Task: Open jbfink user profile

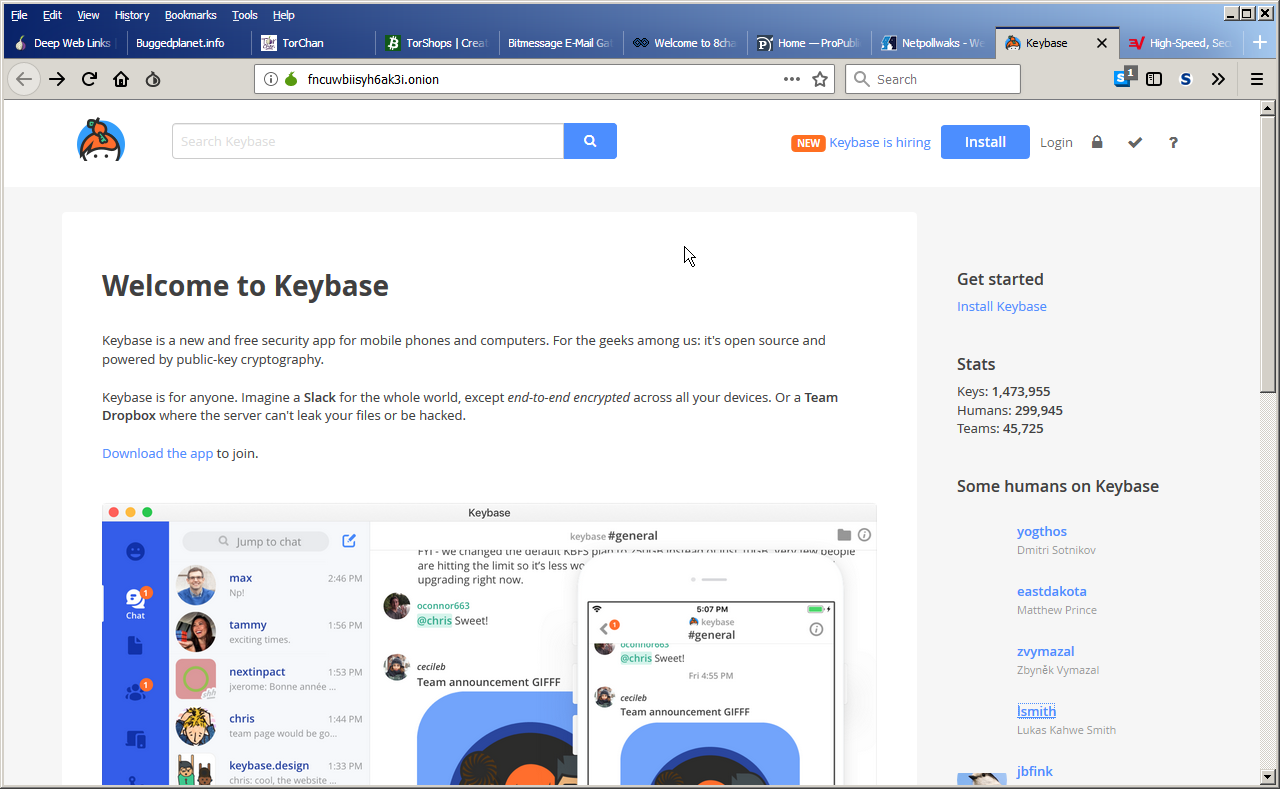Action: pos(1035,771)
